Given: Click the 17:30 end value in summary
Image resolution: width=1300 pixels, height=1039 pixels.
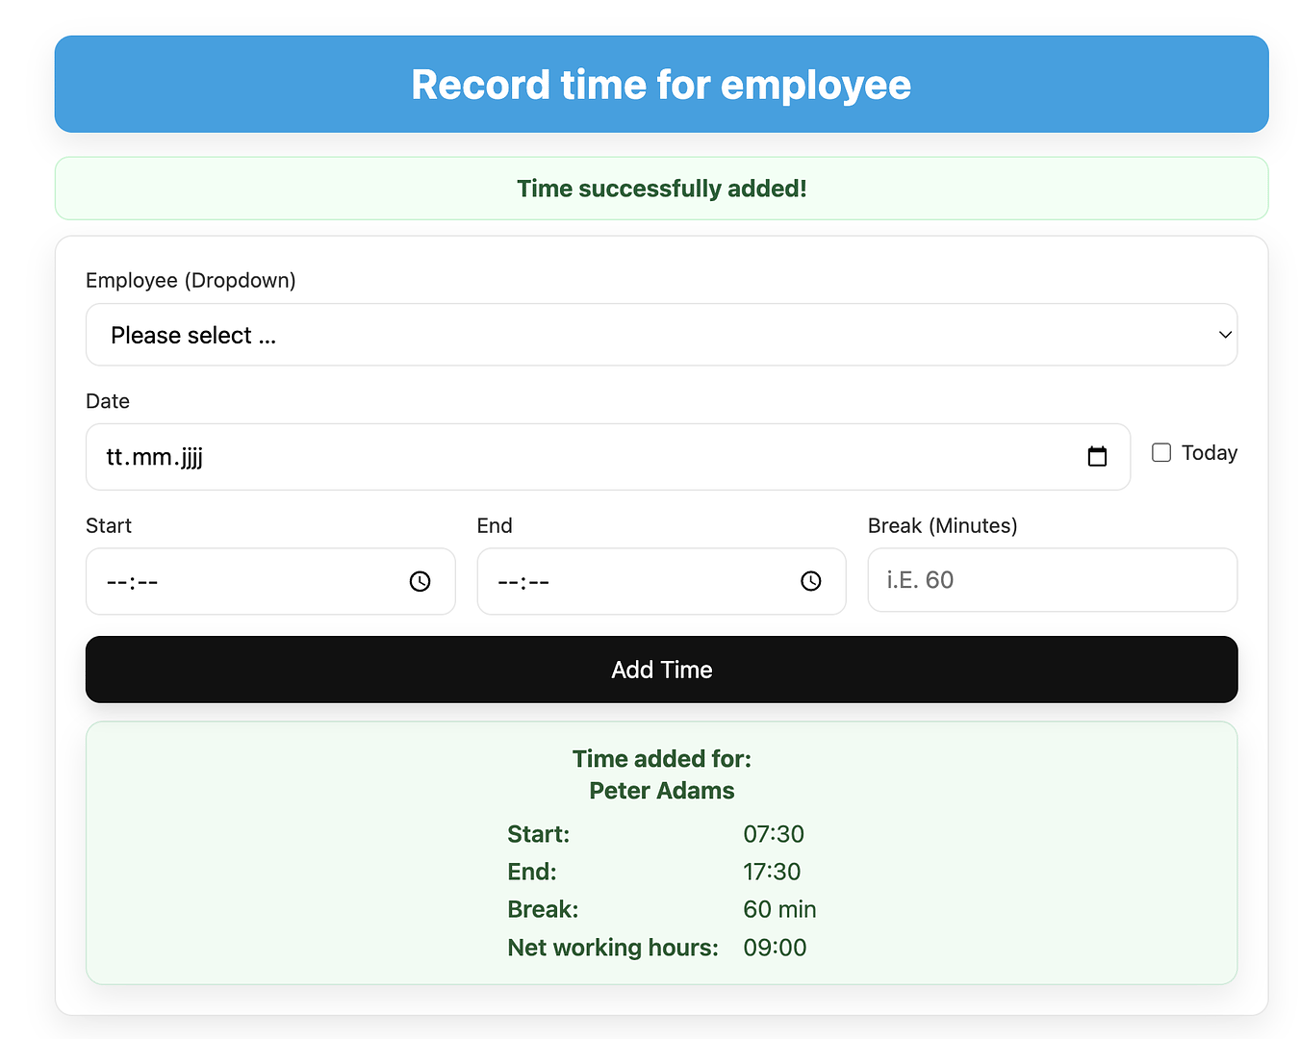Looking at the screenshot, I should 771,872.
